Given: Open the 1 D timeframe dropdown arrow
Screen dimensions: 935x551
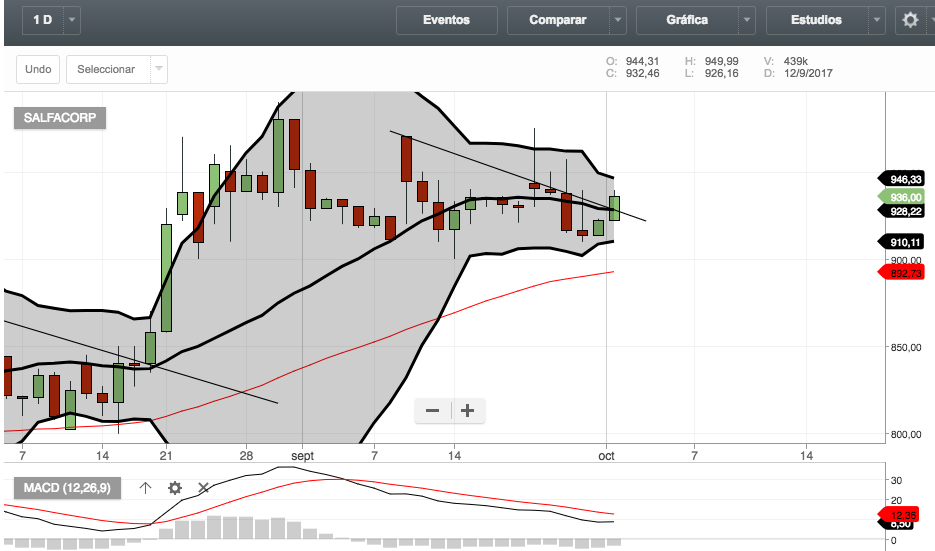Looking at the screenshot, I should coord(72,20).
